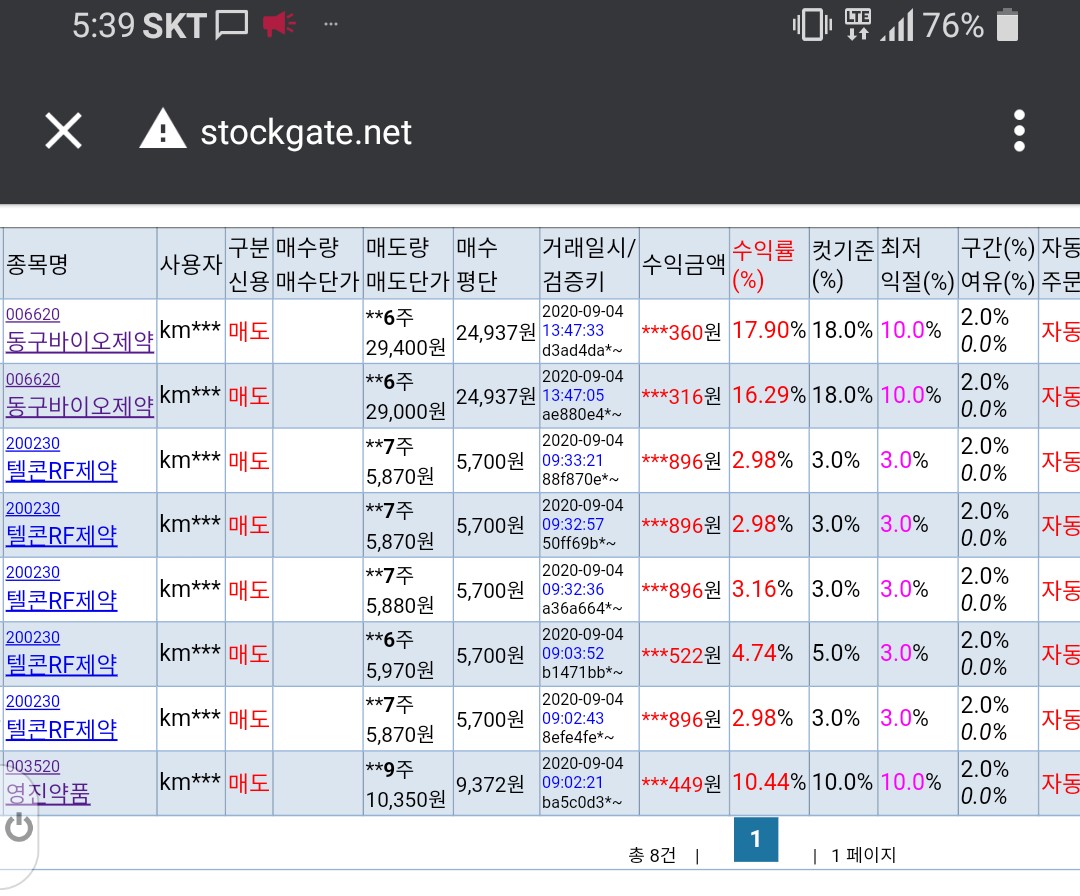Open the 003520 stock code link
The height and width of the screenshot is (896, 1080).
pyautogui.click(x=33, y=767)
